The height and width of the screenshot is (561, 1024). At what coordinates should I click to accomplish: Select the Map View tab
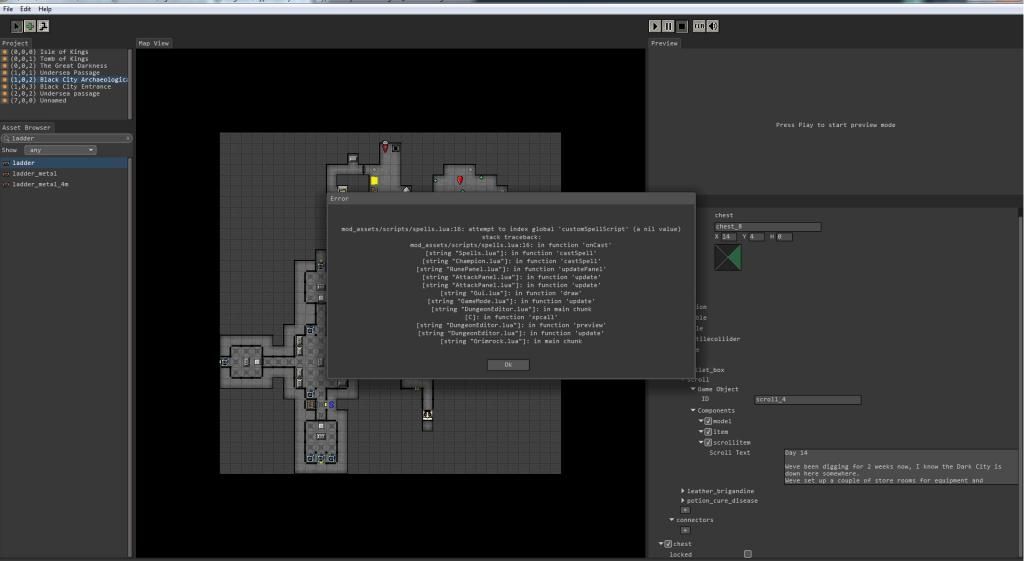153,43
